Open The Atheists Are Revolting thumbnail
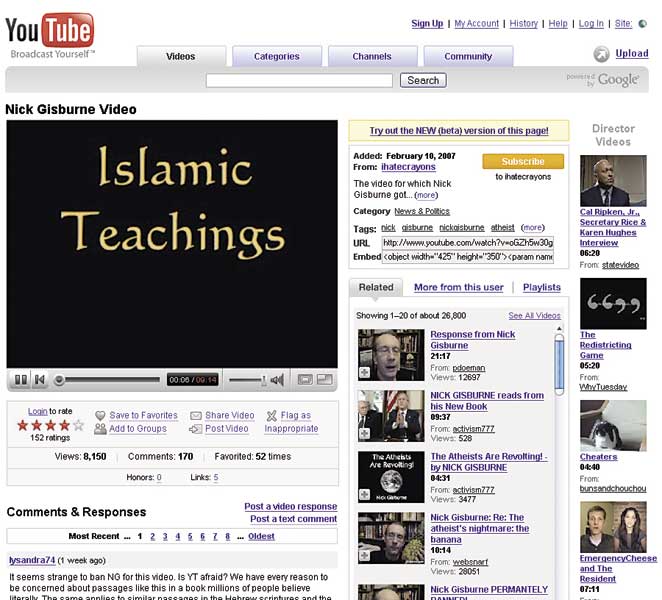The width and height of the screenshot is (662, 600). tap(391, 477)
